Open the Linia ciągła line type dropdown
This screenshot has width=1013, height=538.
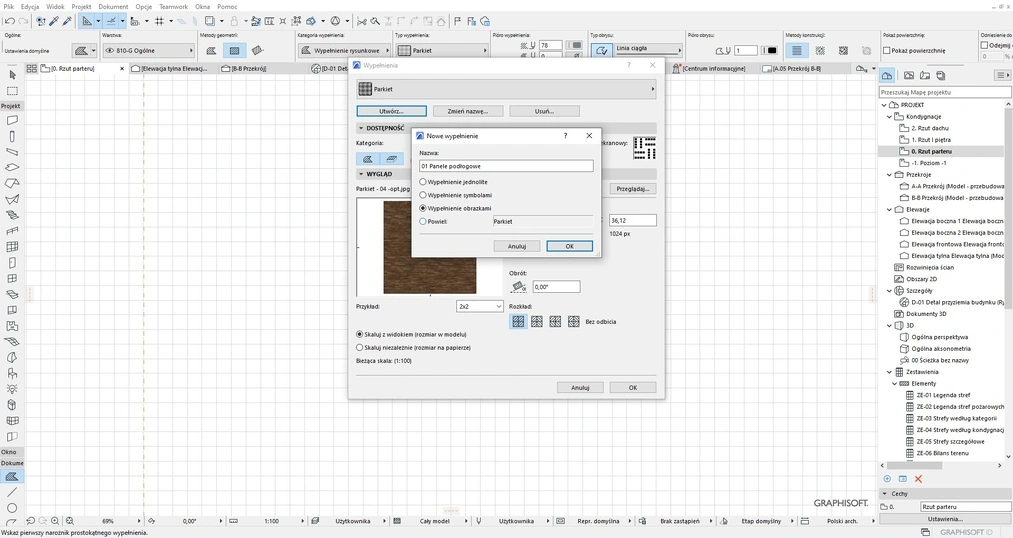tap(647, 48)
